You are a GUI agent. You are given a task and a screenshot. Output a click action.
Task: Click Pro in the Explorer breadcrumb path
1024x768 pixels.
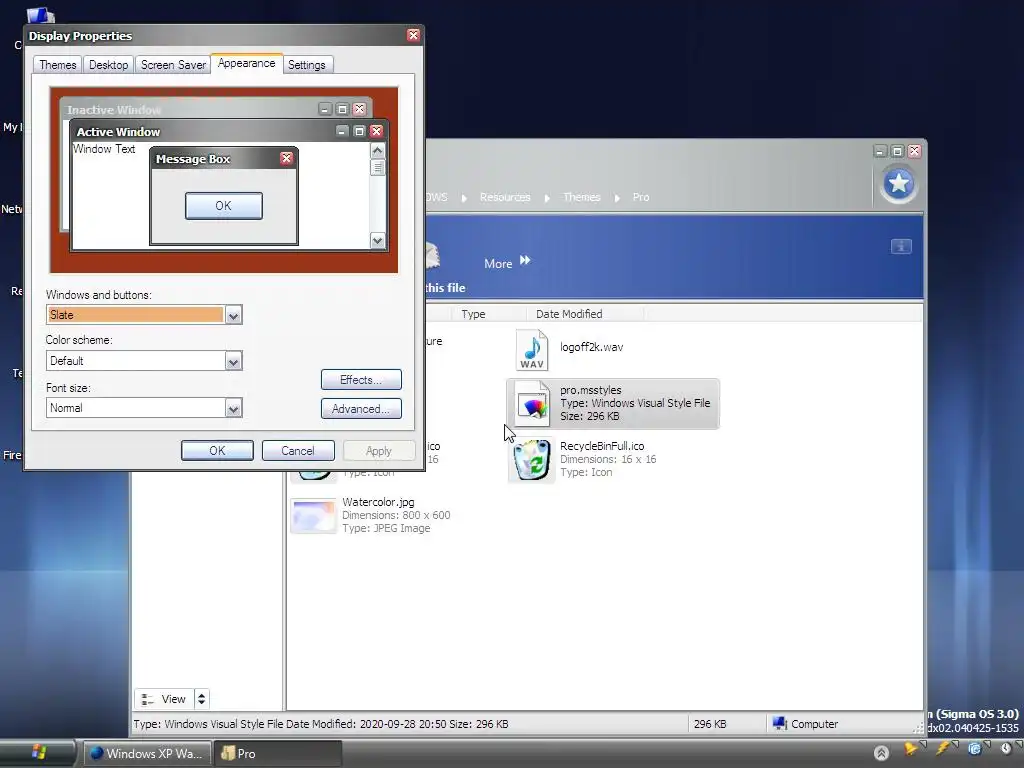click(x=641, y=197)
